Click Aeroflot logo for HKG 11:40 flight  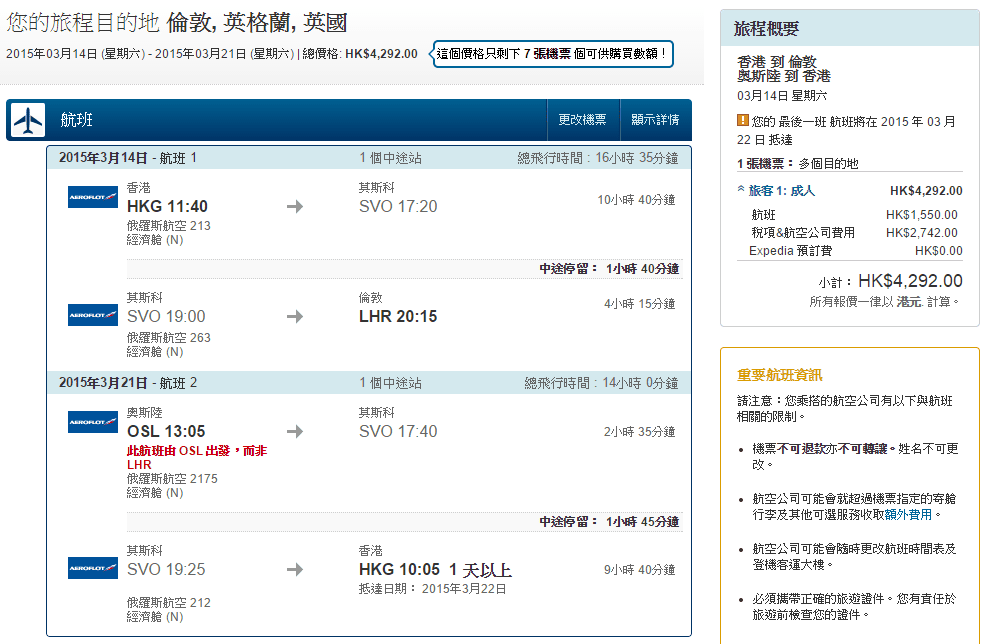[x=93, y=198]
